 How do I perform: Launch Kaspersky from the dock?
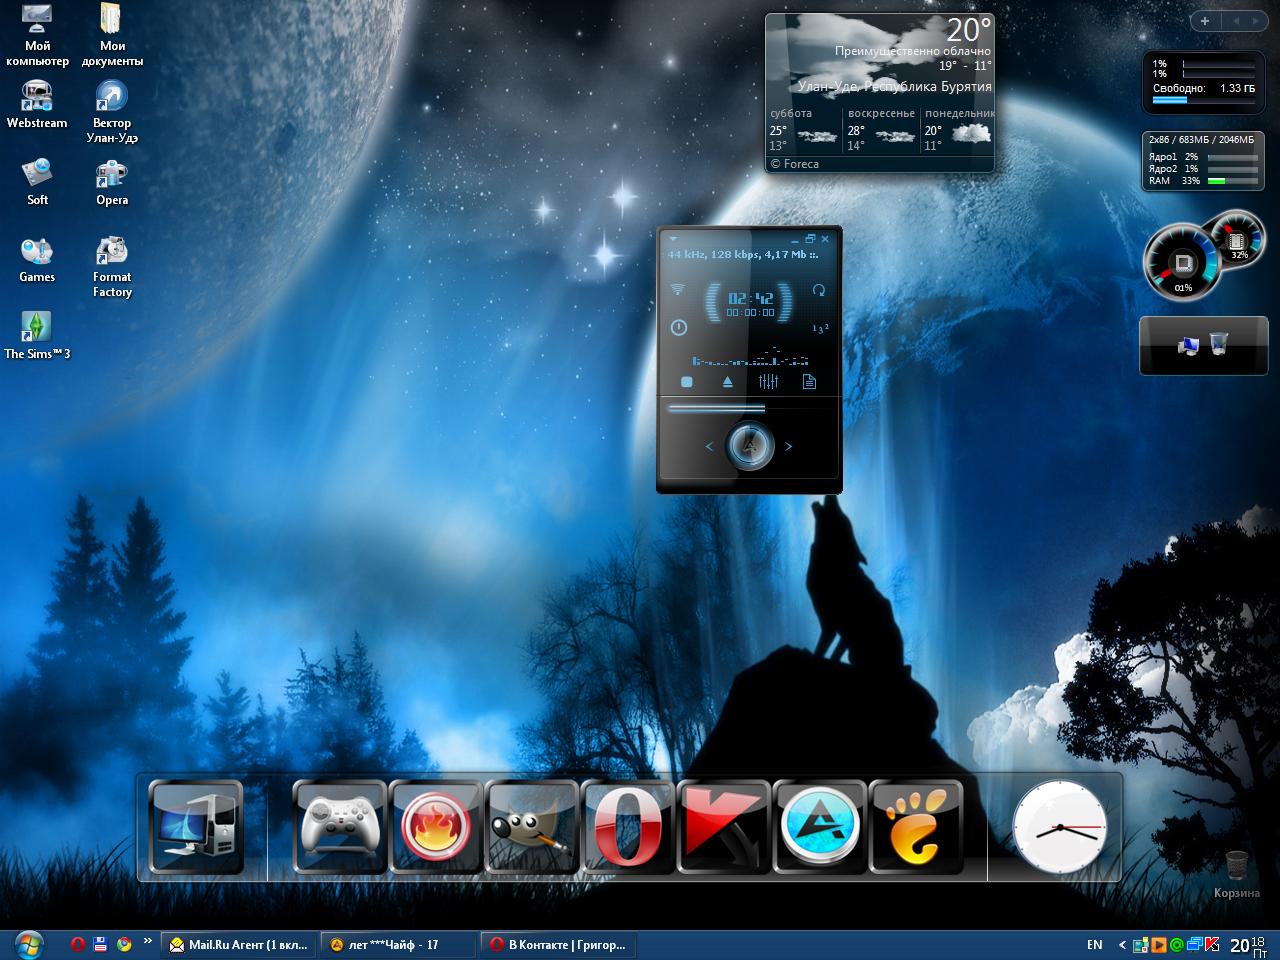(723, 827)
